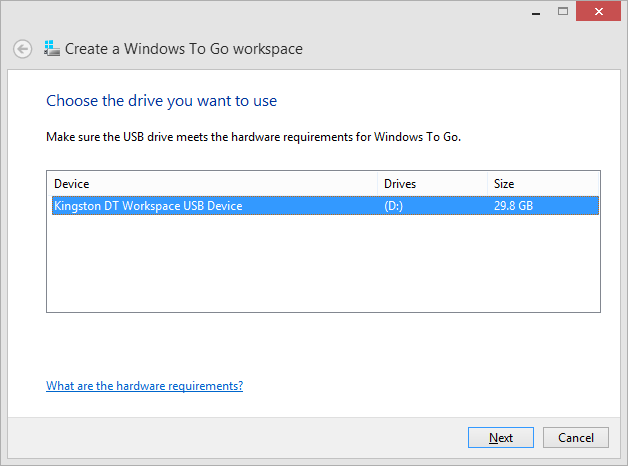Image resolution: width=628 pixels, height=466 pixels.
Task: Click 'Create a Windows To Go workspace' title
Action: click(184, 49)
